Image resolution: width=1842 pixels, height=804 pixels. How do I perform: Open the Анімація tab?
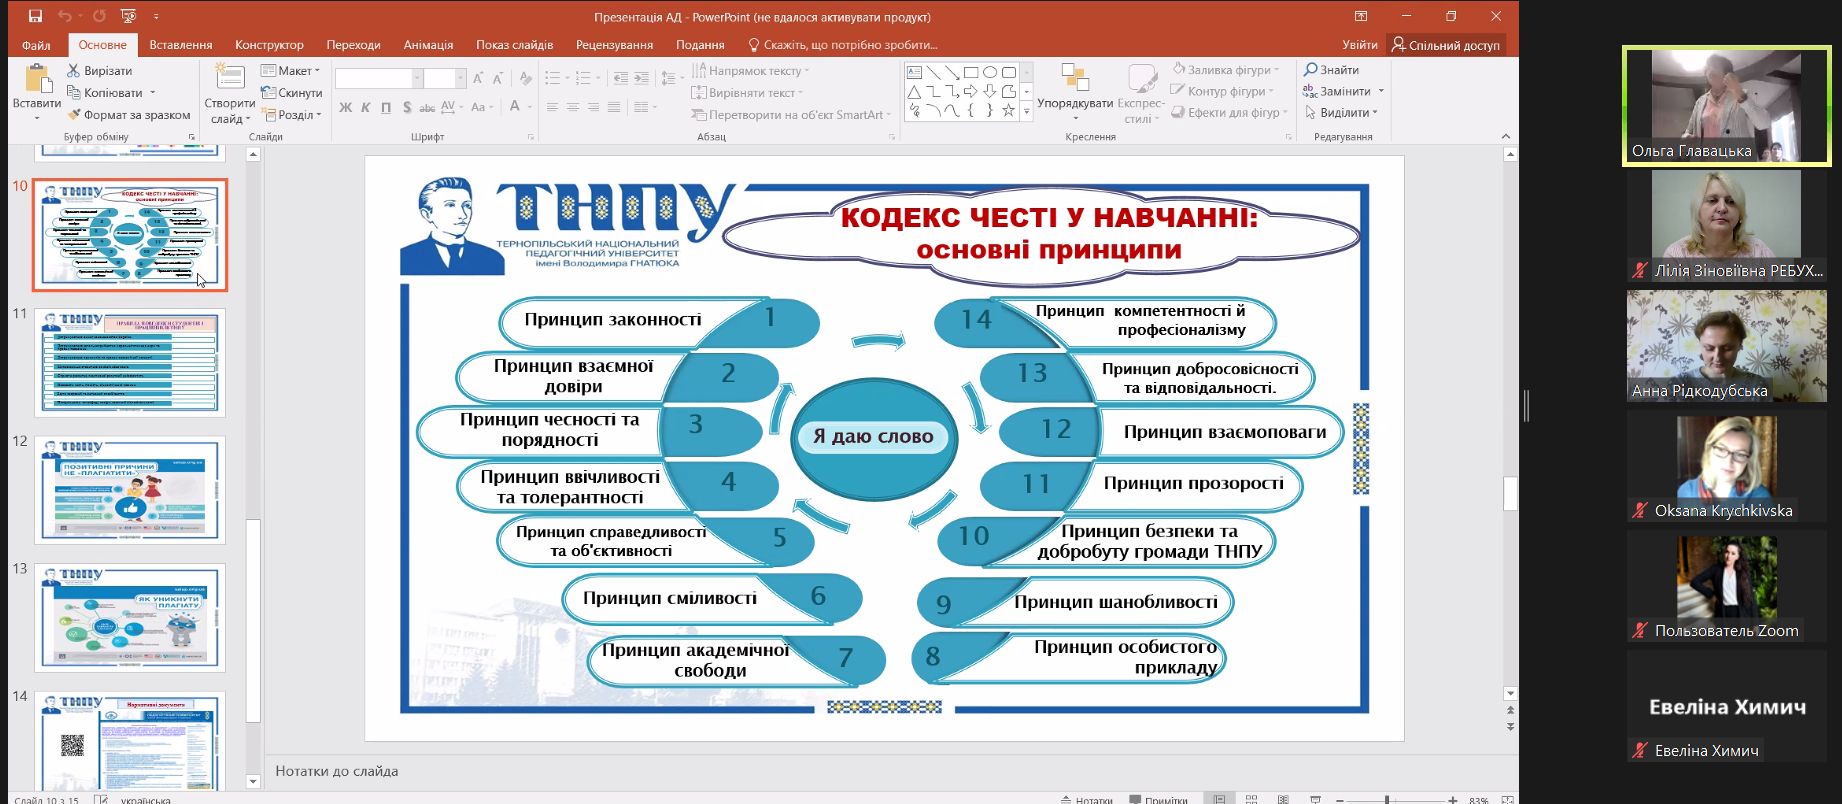[428, 45]
